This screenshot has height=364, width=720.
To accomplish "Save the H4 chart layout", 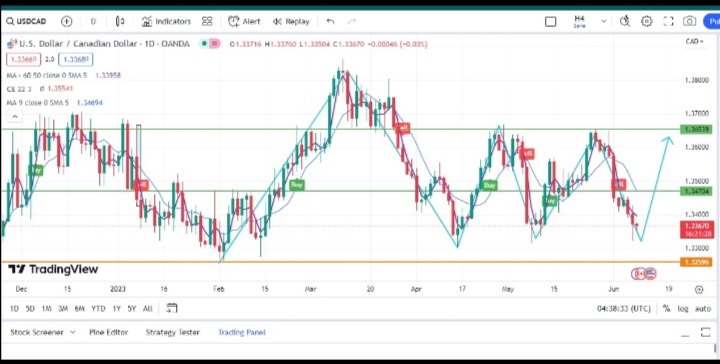I will click(x=579, y=21).
